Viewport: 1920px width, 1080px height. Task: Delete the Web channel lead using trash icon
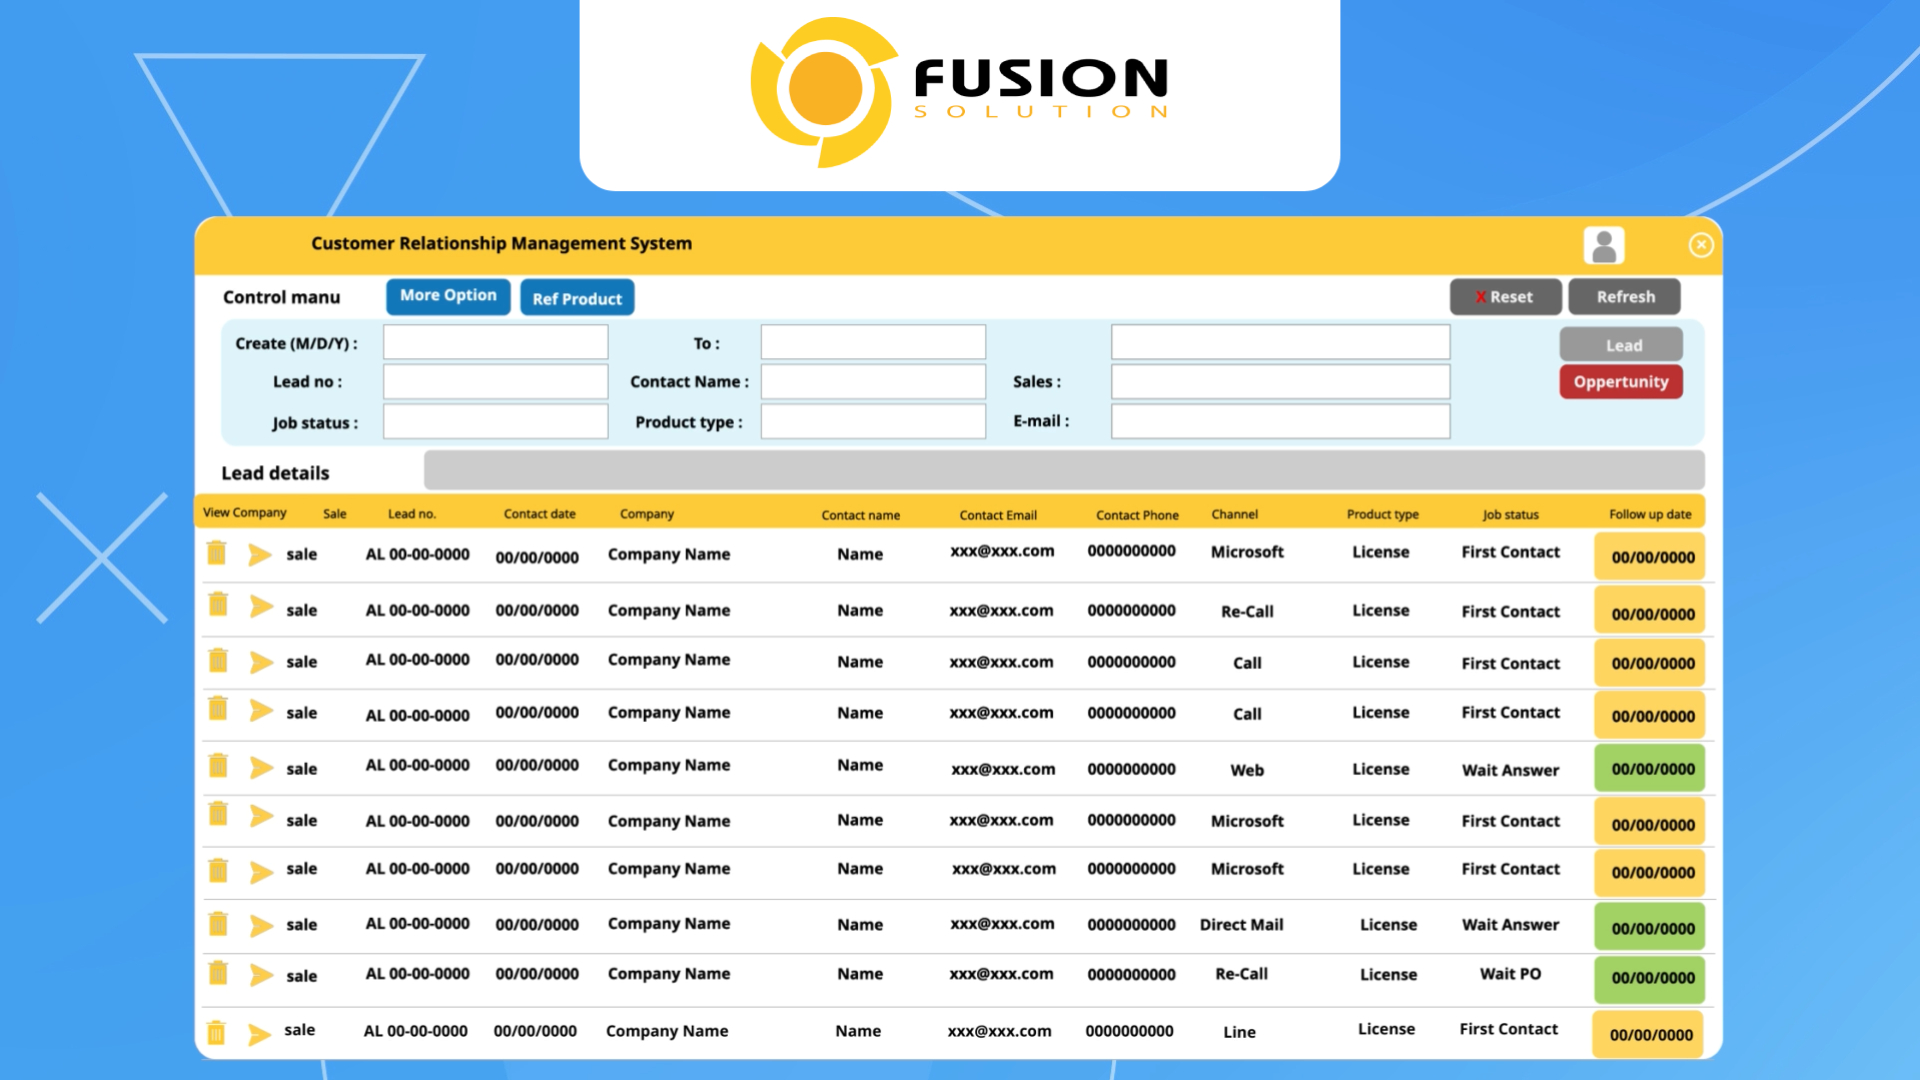point(218,766)
